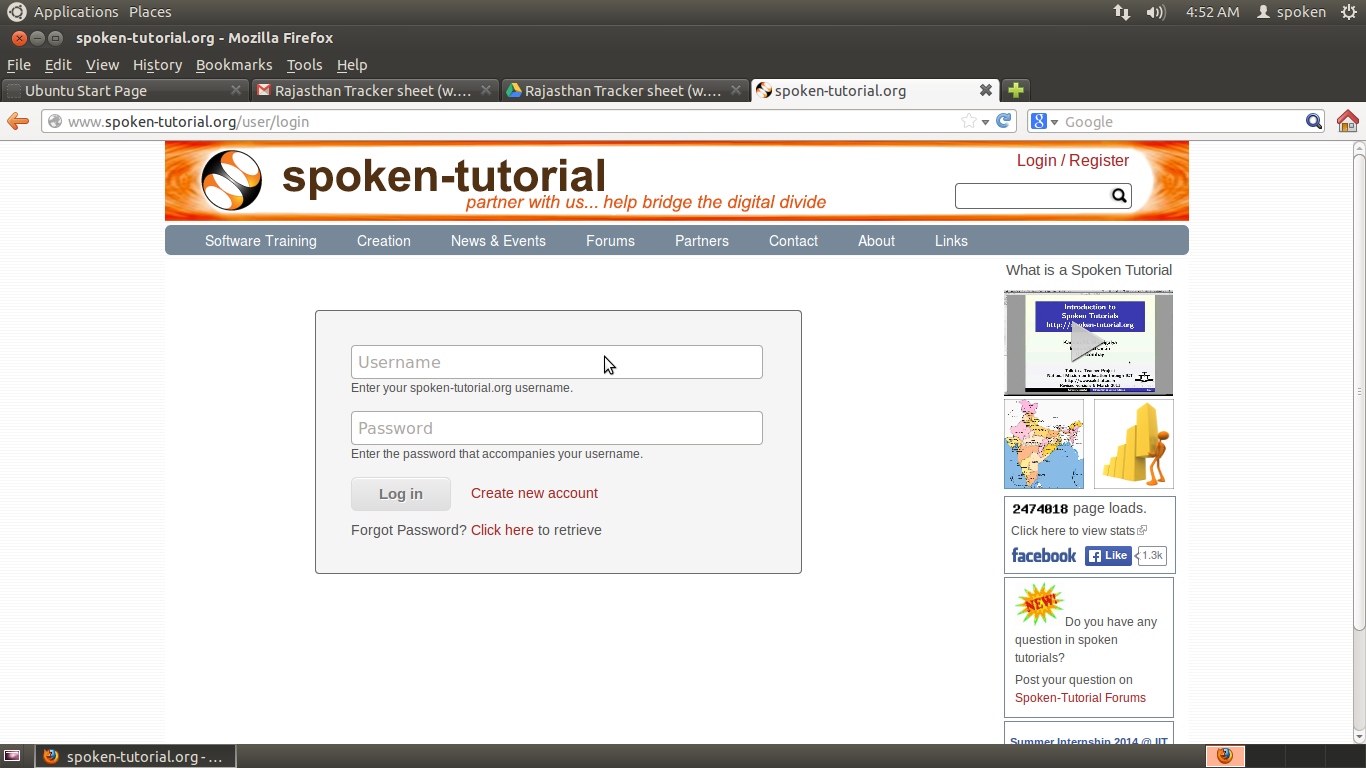Click the spoken-tutorial logo icon
Screen dimensions: 1366x768
[231, 180]
